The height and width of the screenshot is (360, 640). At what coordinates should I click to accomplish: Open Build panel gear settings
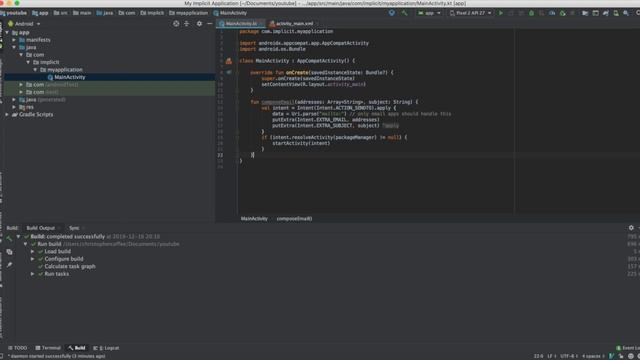[631, 228]
